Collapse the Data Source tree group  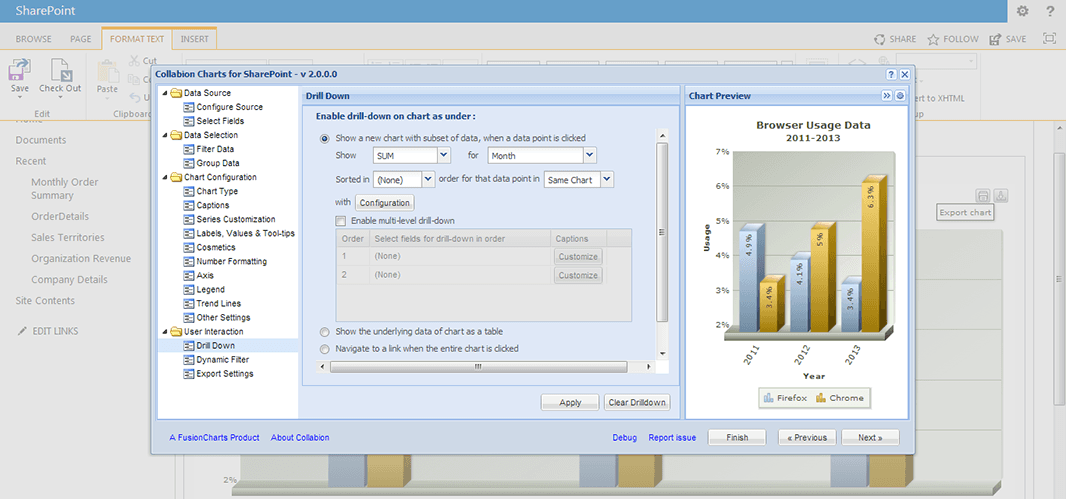pos(165,93)
